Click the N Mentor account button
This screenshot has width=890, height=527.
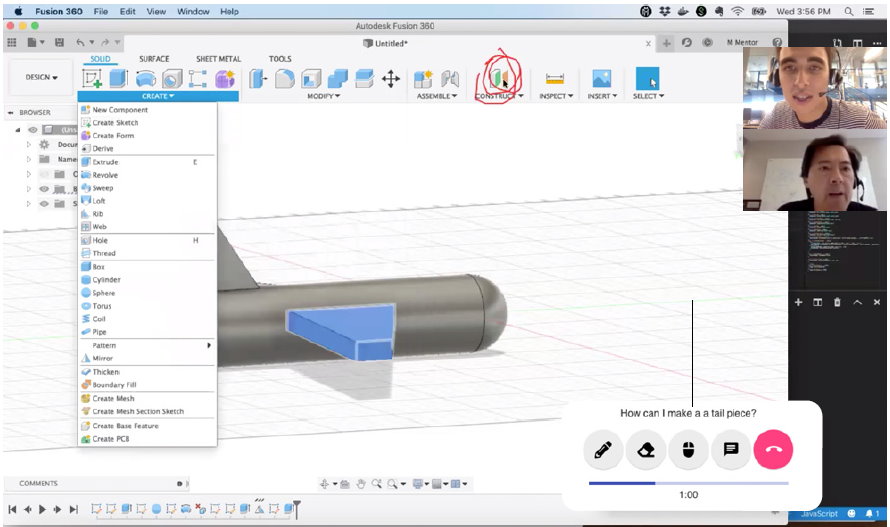742,42
